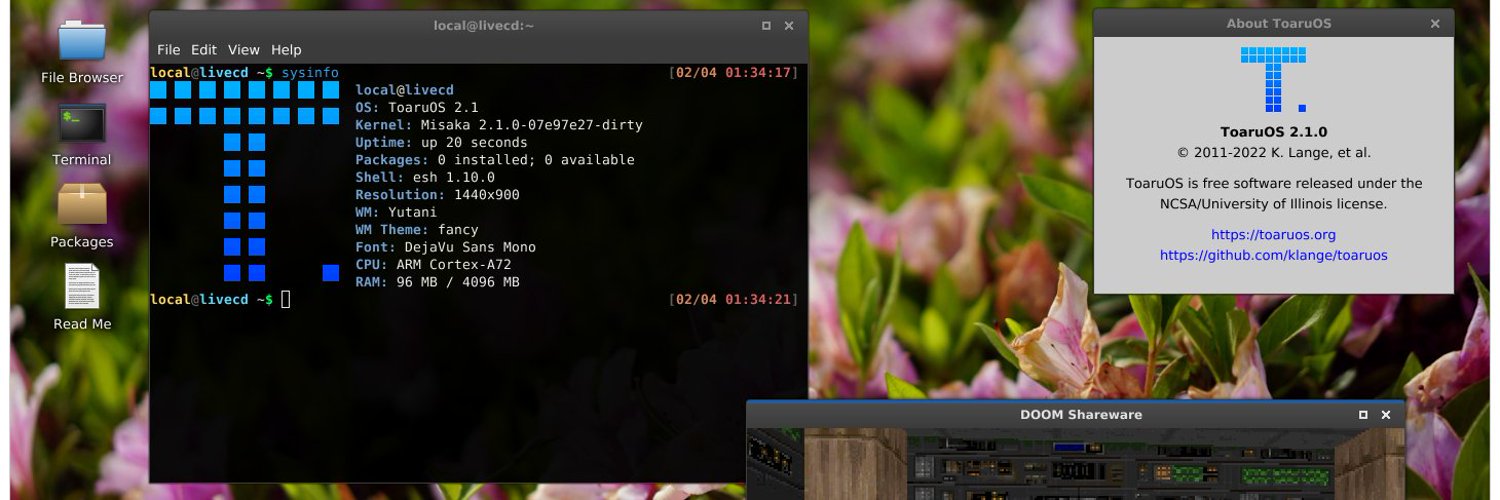Image resolution: width=1500 pixels, height=500 pixels.
Task: Open the File Browser desktop icon
Action: pyautogui.click(x=82, y=52)
